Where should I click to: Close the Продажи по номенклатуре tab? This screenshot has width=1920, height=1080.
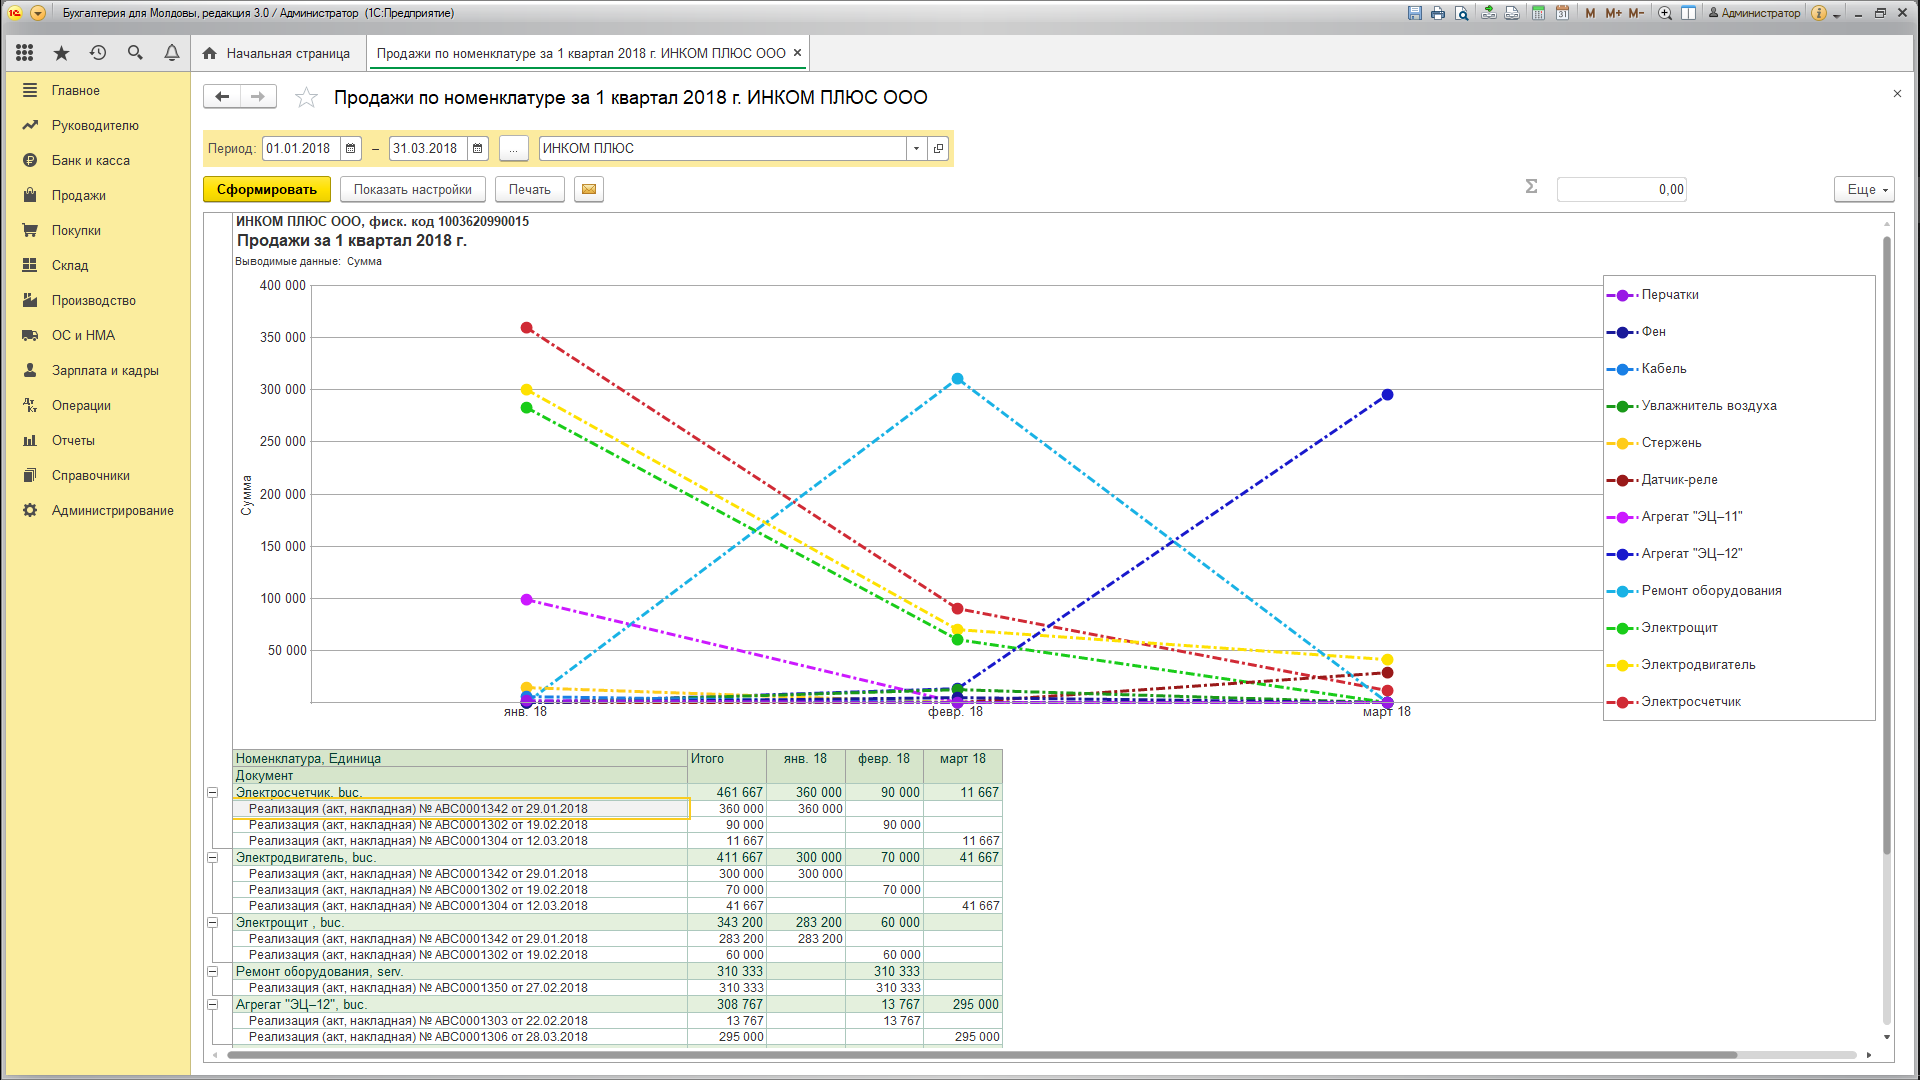797,53
